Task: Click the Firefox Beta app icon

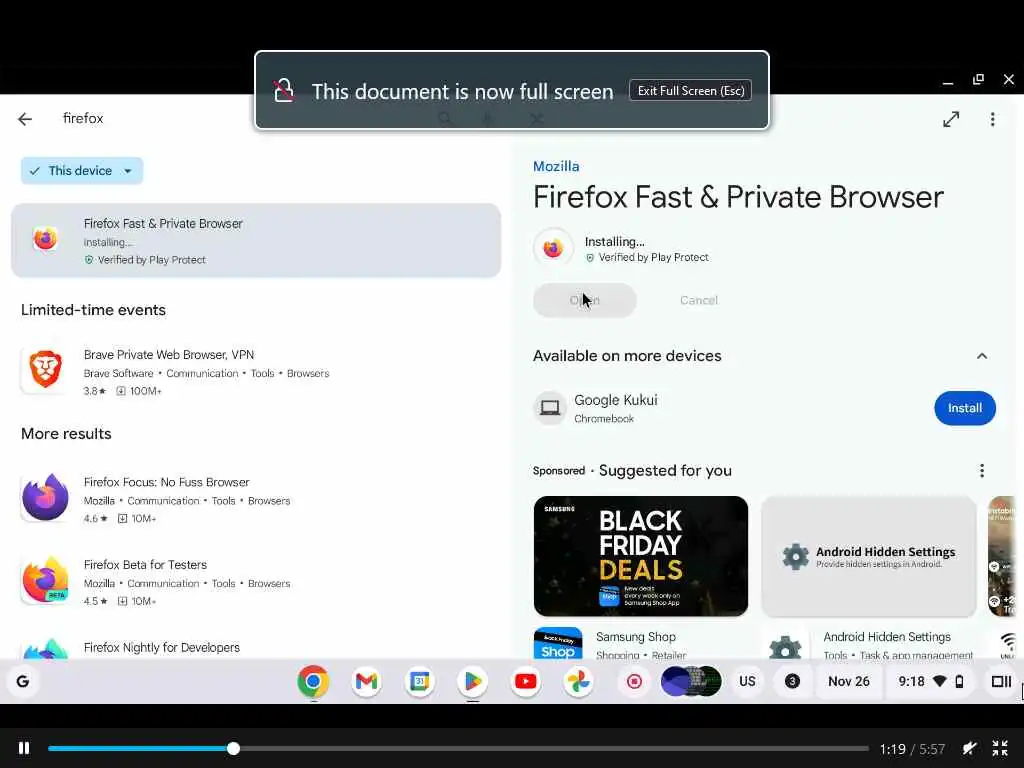Action: [45, 580]
